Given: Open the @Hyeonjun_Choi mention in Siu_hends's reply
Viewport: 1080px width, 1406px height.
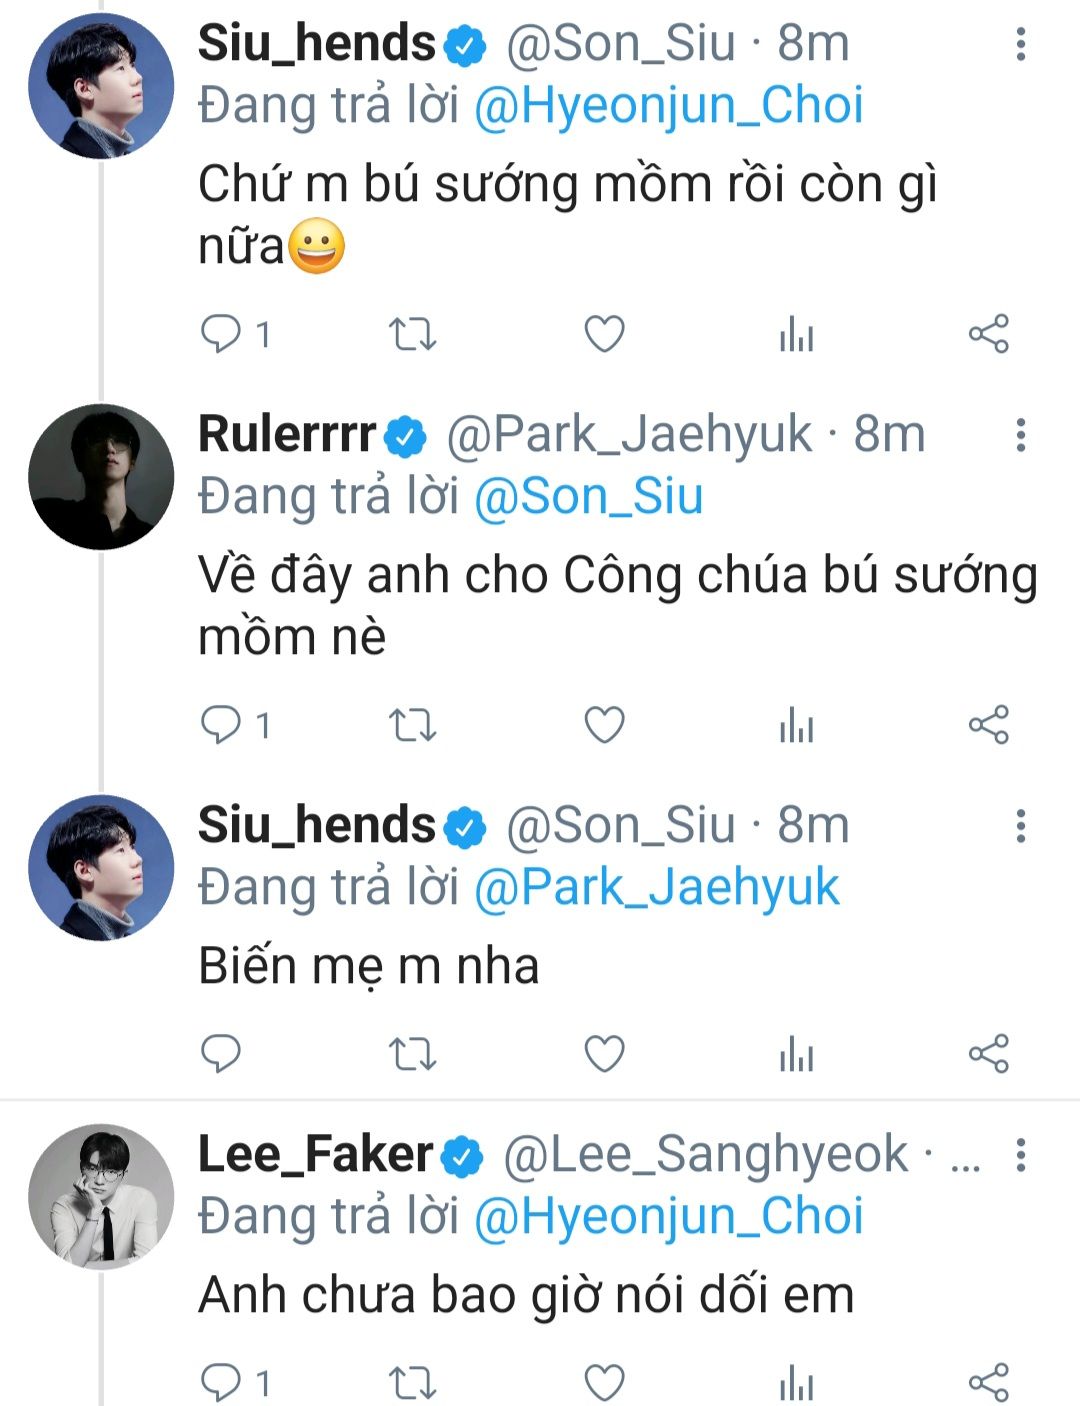Looking at the screenshot, I should tap(668, 107).
